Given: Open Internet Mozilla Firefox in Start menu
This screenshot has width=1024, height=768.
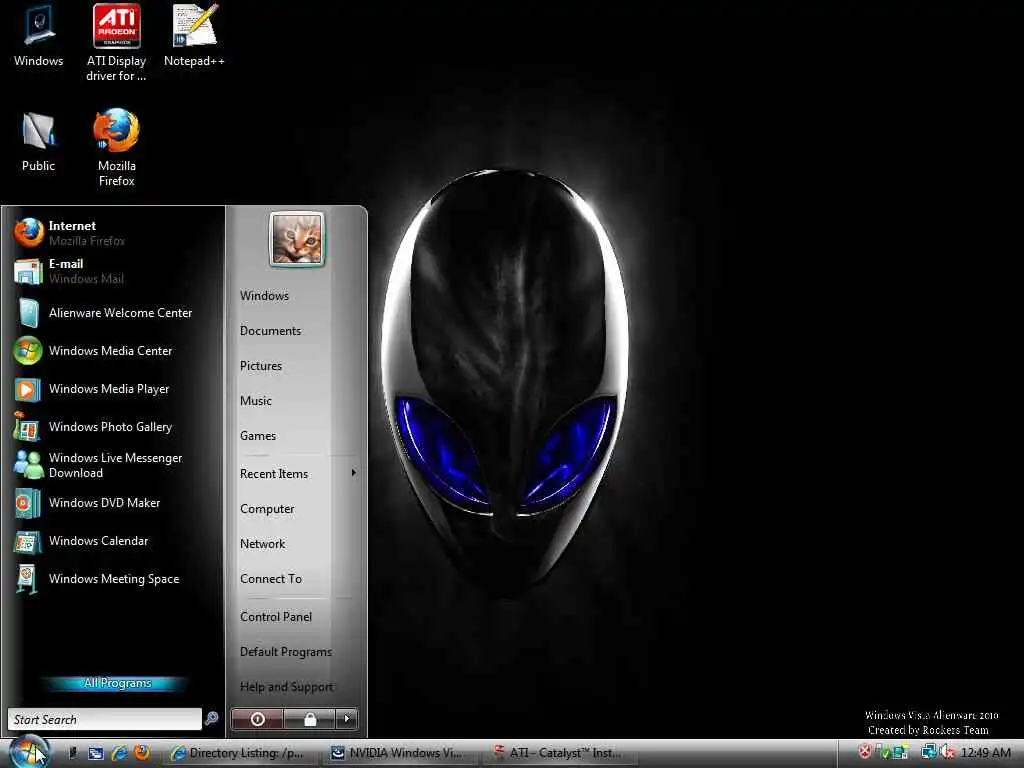Looking at the screenshot, I should coord(112,232).
